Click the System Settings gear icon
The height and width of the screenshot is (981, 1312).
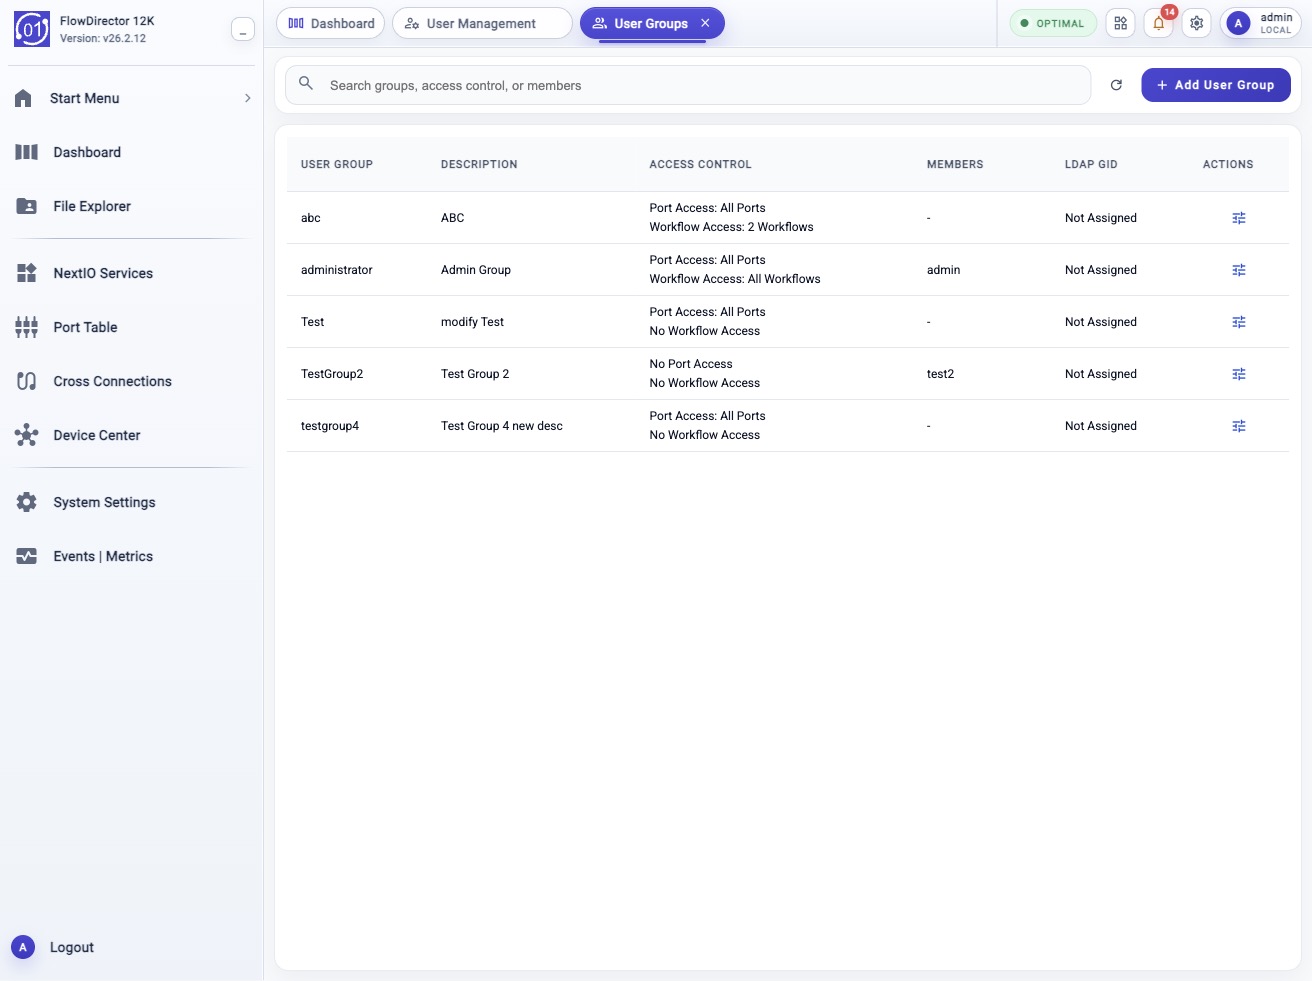click(26, 502)
